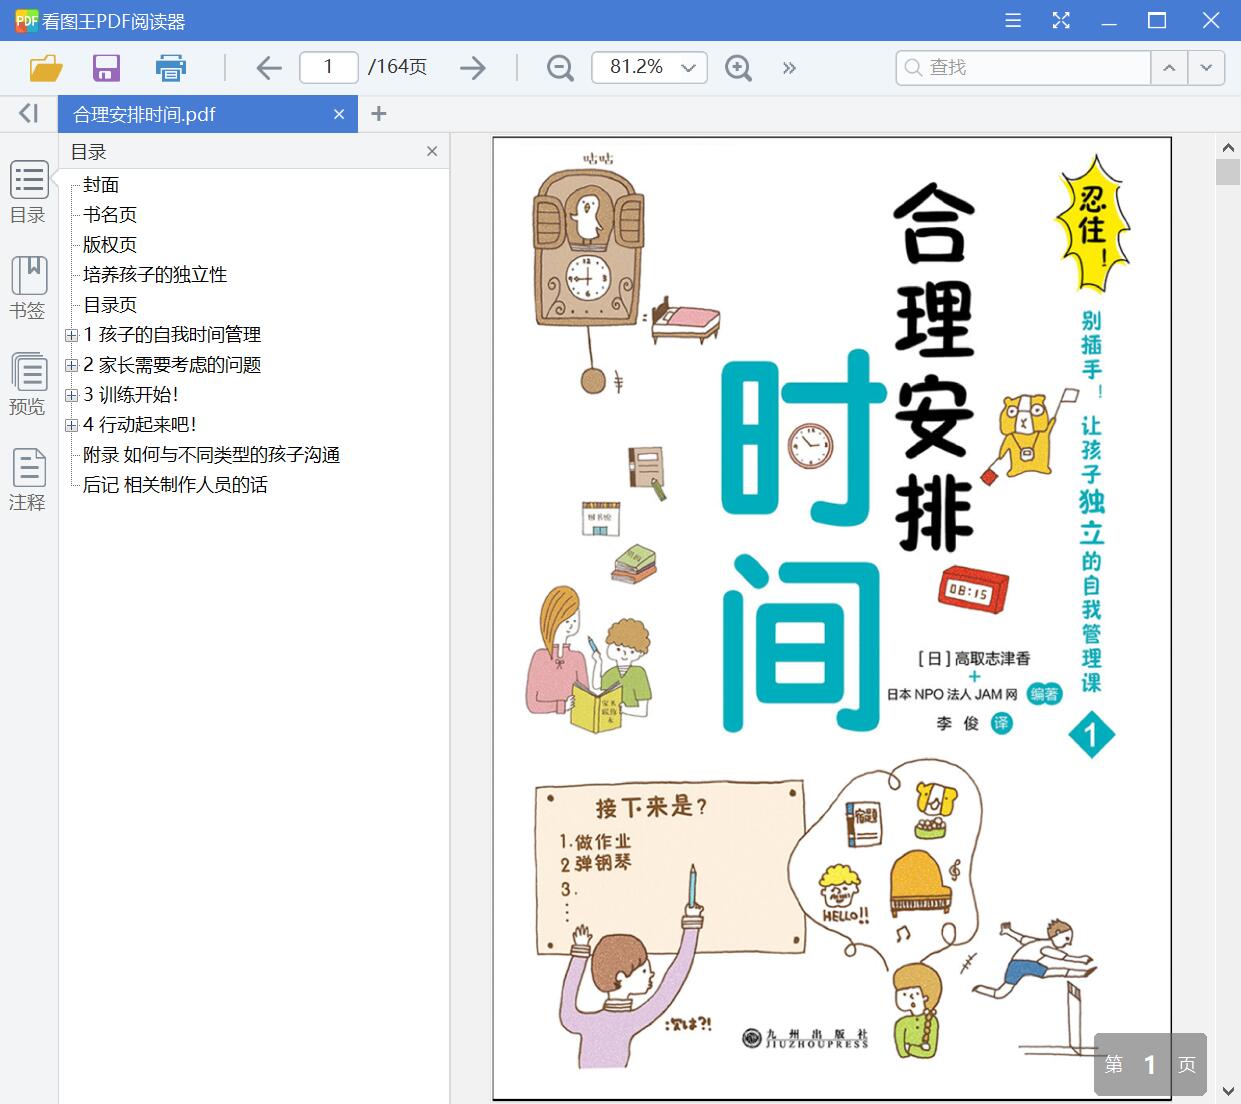Viewport: 1241px width, 1104px height.
Task: Click the vertical scrollbar down arrow
Action: [1228, 1091]
